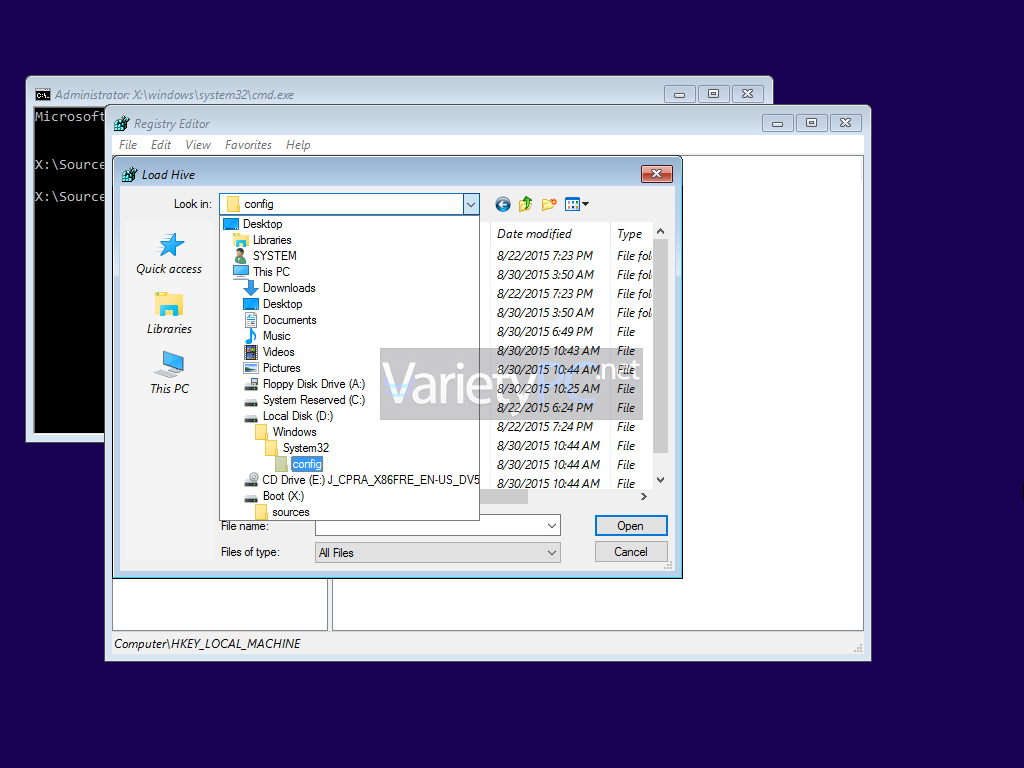Select Libraries icon in left sidebar
Image resolution: width=1024 pixels, height=768 pixels.
169,305
